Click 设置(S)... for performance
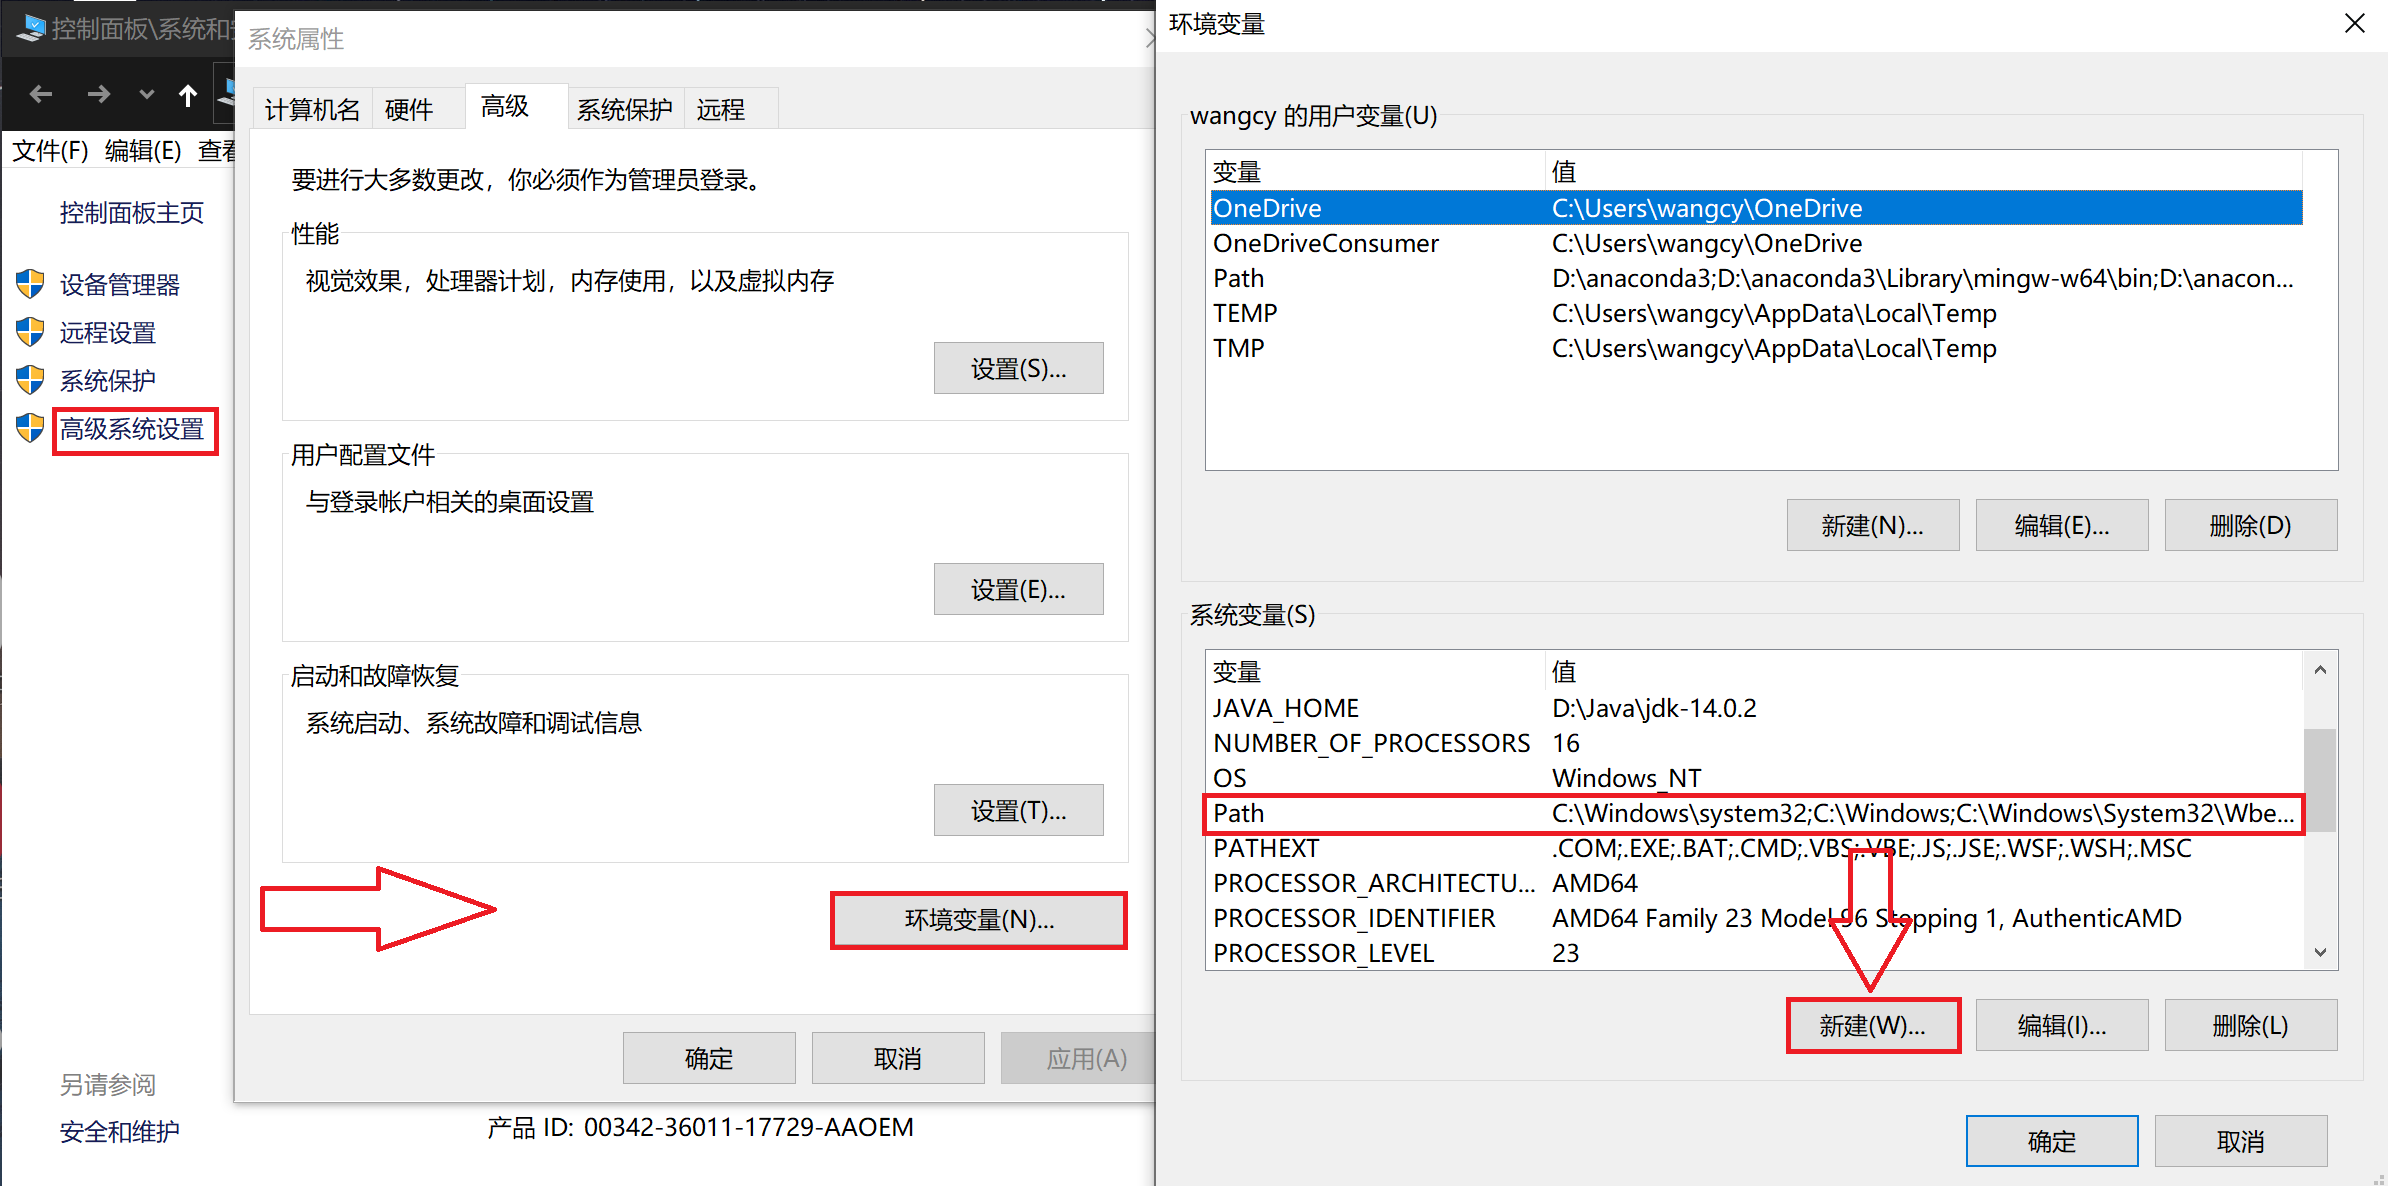The height and width of the screenshot is (1186, 2388). pos(1018,369)
